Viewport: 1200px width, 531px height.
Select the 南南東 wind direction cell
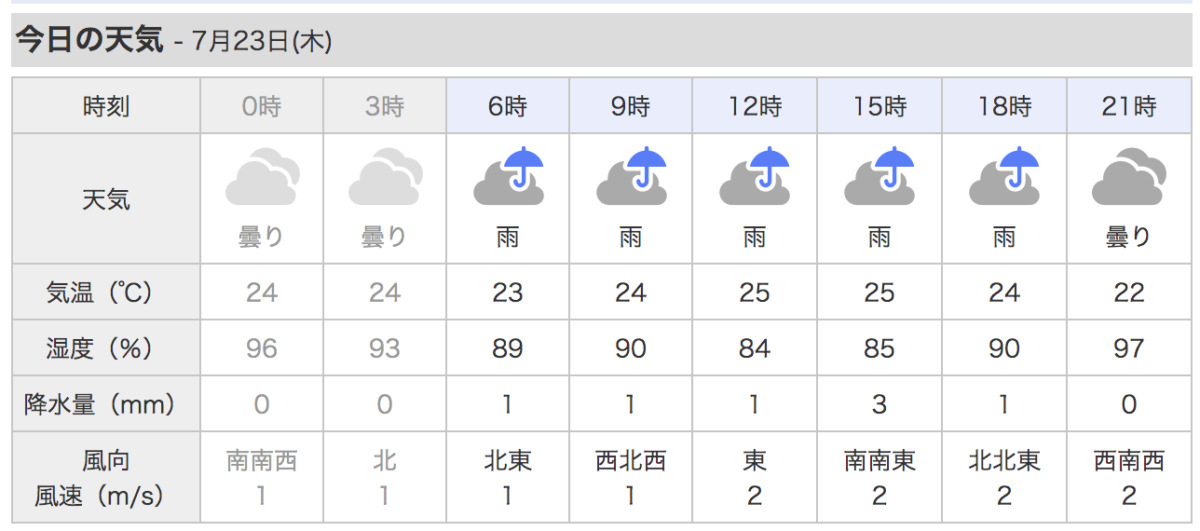(x=880, y=461)
